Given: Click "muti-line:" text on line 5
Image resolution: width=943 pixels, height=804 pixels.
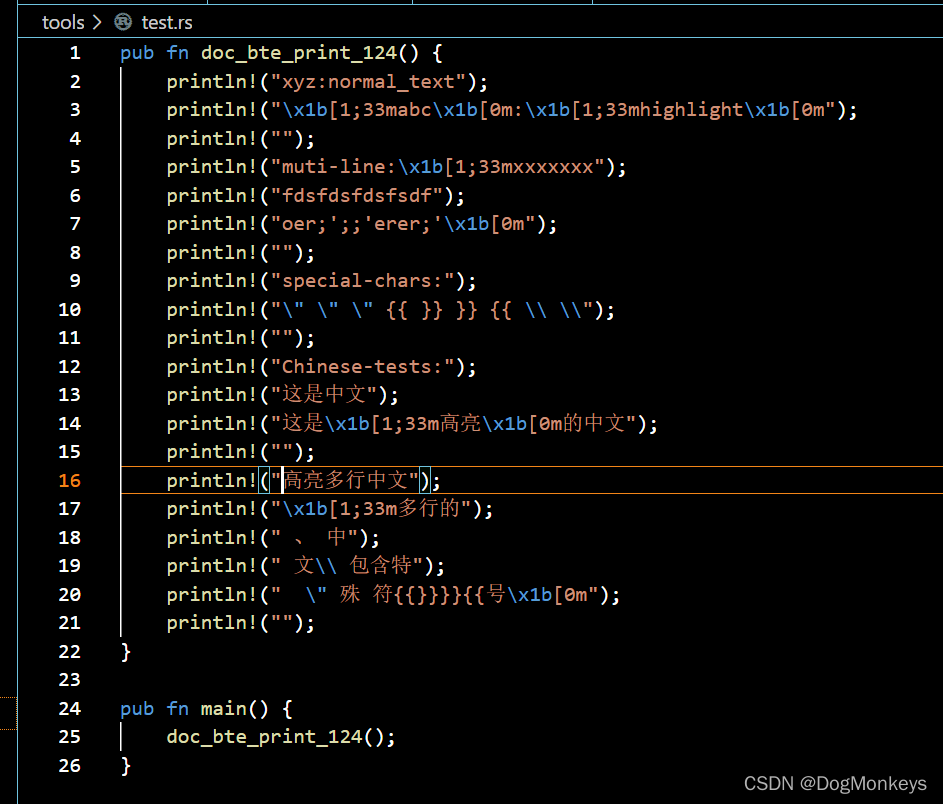Looking at the screenshot, I should click(339, 167).
